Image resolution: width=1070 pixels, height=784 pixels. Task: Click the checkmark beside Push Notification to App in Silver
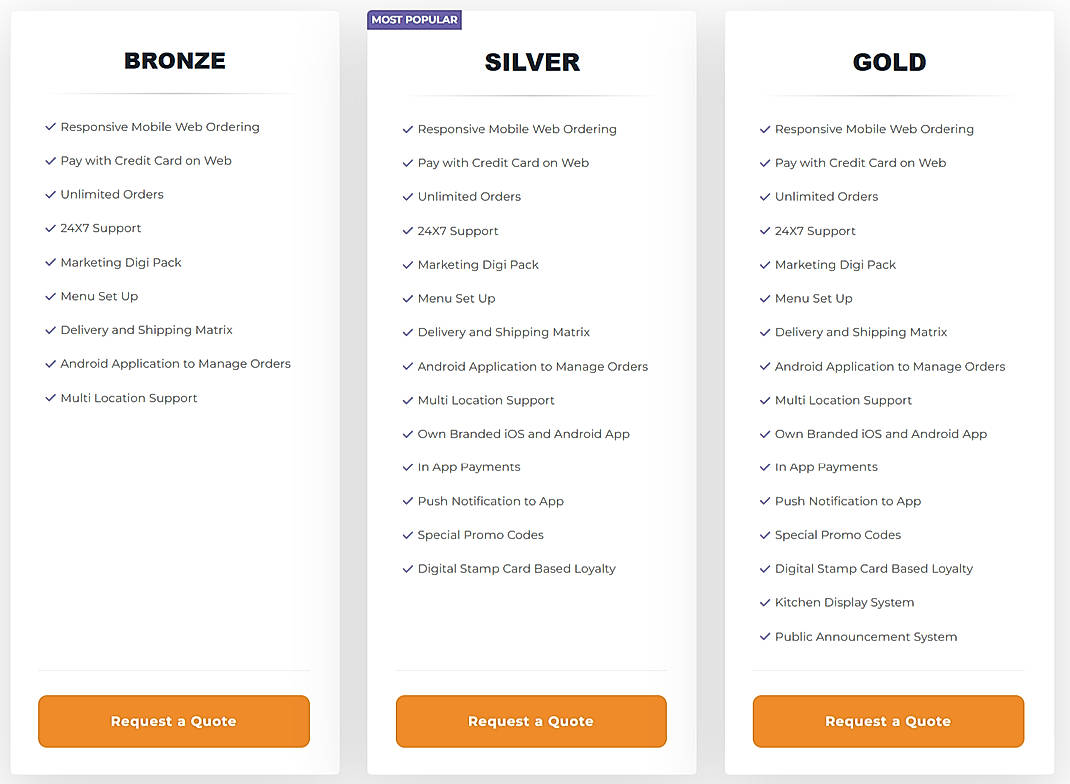click(407, 500)
